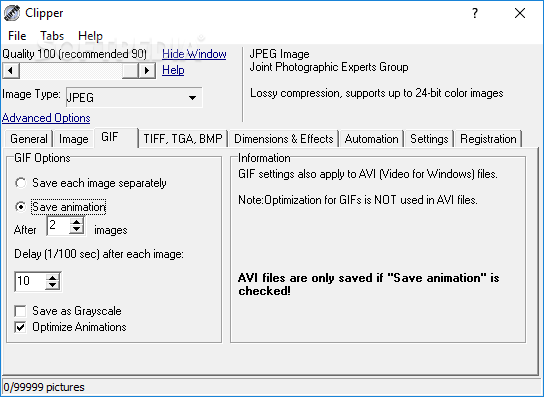This screenshot has height=397, width=544.
Task: Click the quality scrollbar thumb
Action: (130, 70)
